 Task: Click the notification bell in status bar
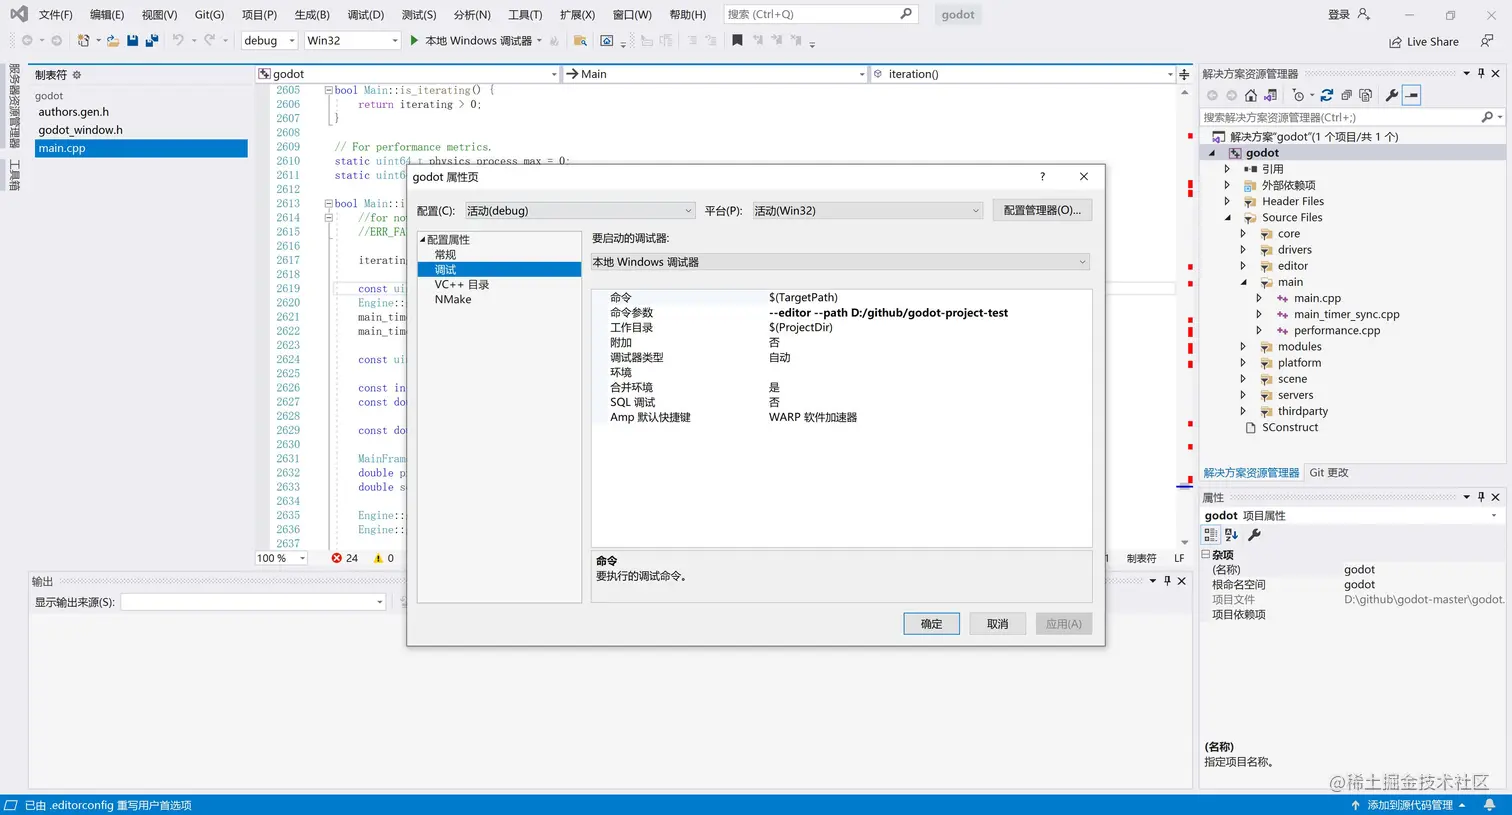[x=1489, y=805]
